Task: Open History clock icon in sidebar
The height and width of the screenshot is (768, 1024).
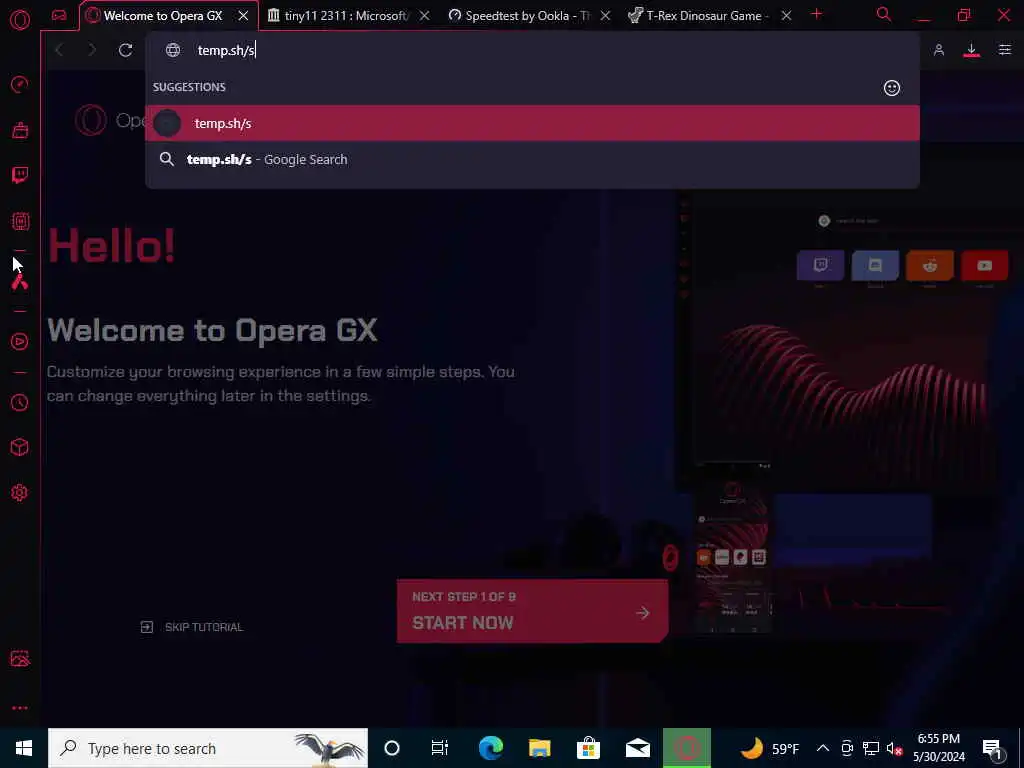Action: pyautogui.click(x=20, y=402)
